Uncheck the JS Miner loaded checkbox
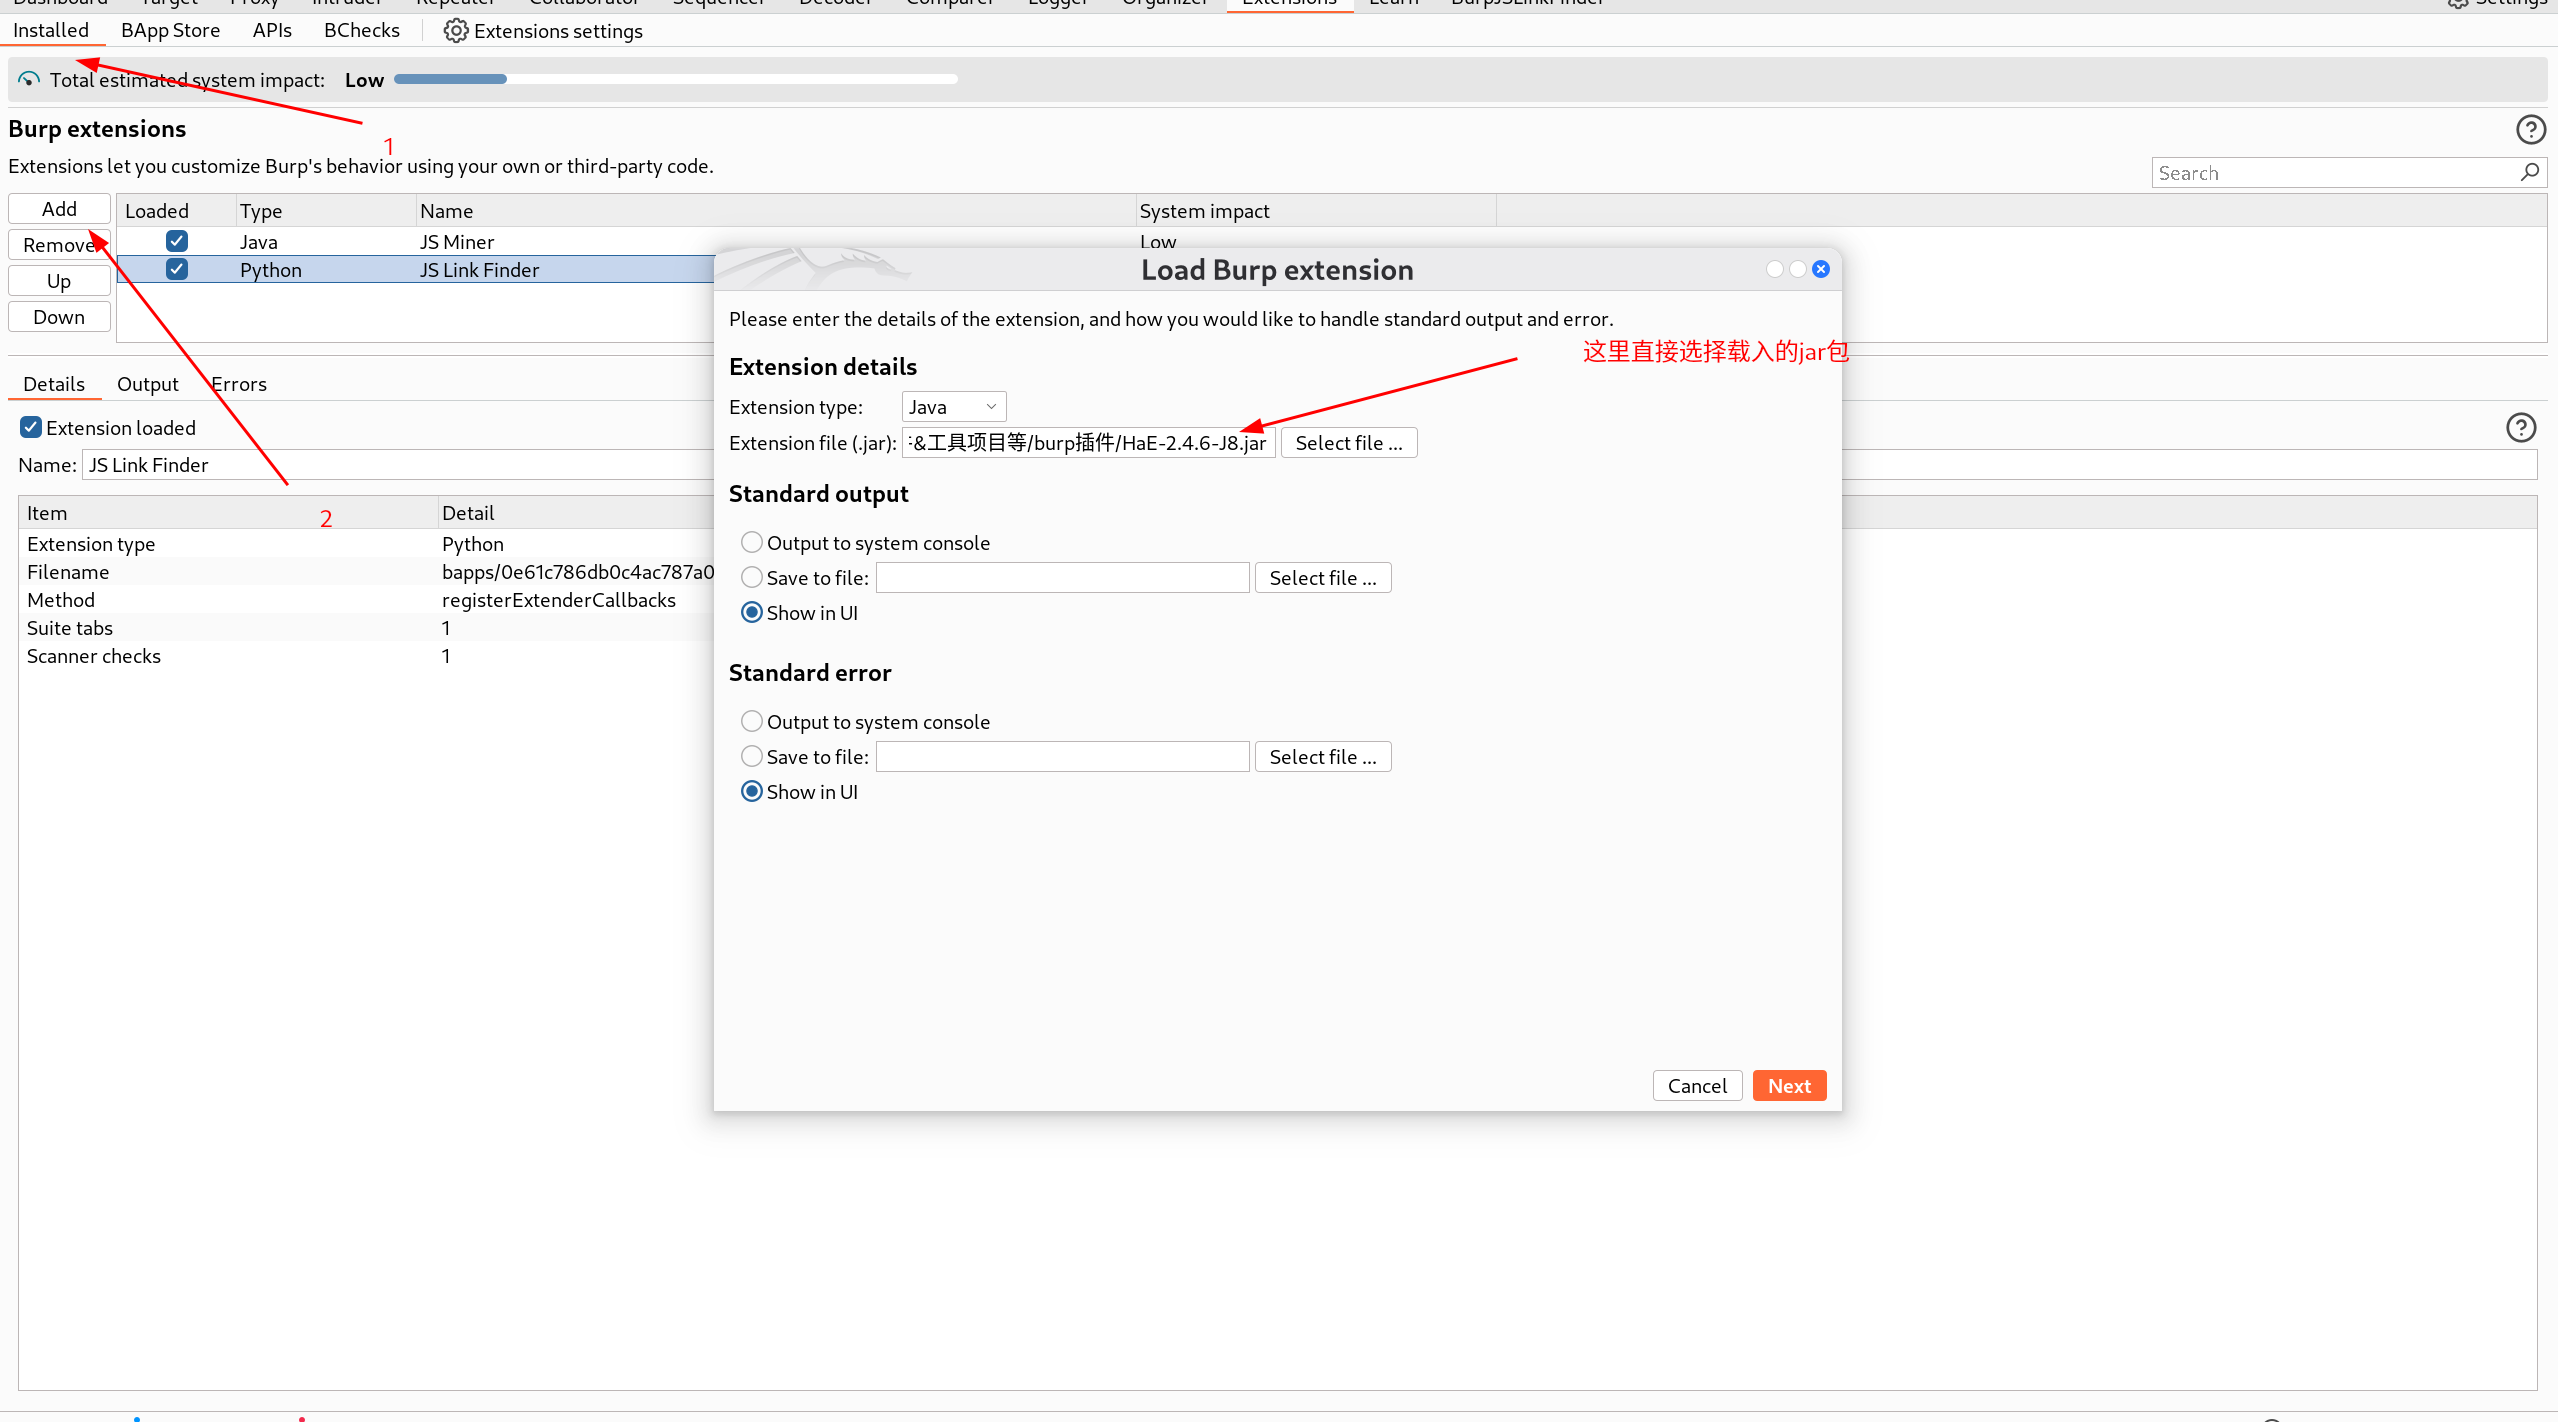Screen dimensions: 2558x1422 (x=177, y=241)
